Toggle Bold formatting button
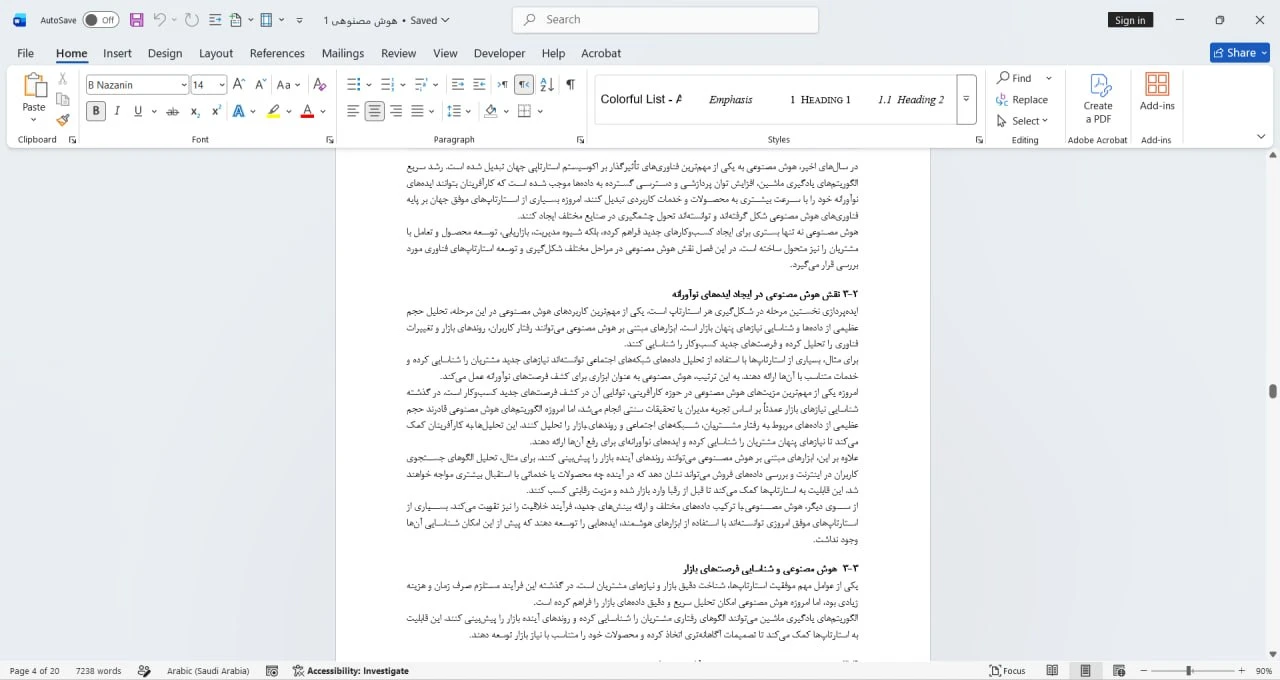This screenshot has width=1280, height=680. (x=96, y=111)
